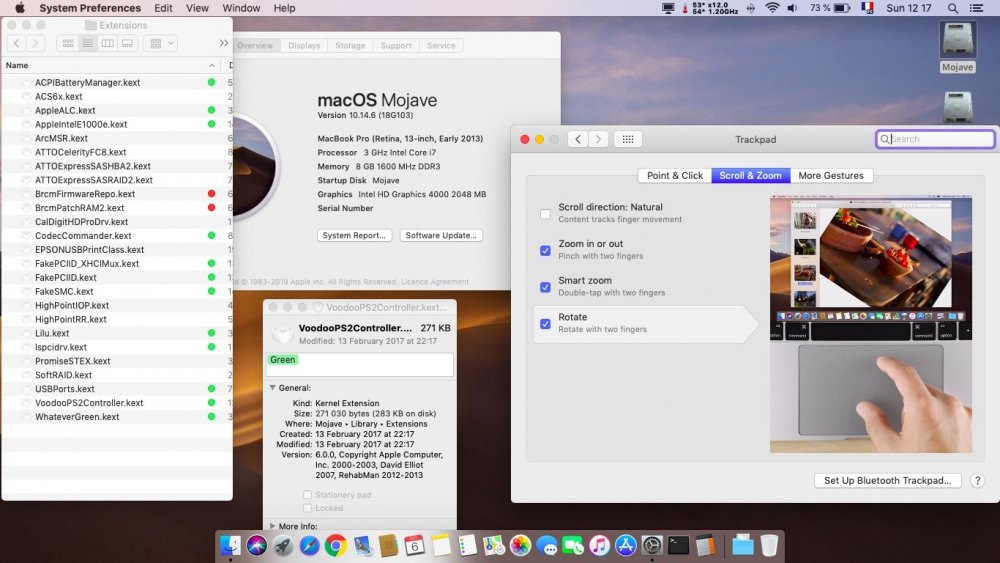1000x563 pixels.
Task: Toggle the Rotate gesture checkbox
Action: click(x=545, y=324)
